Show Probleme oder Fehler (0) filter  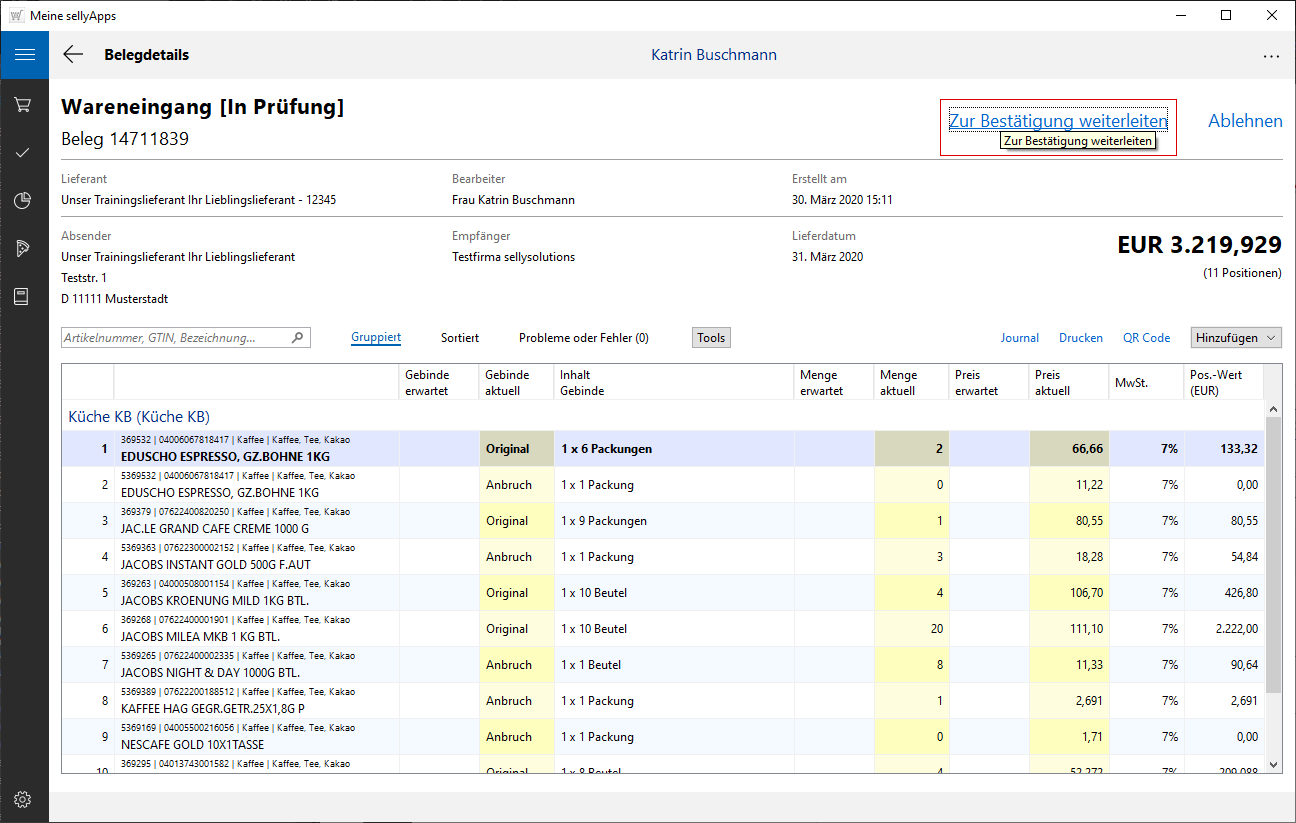click(583, 338)
